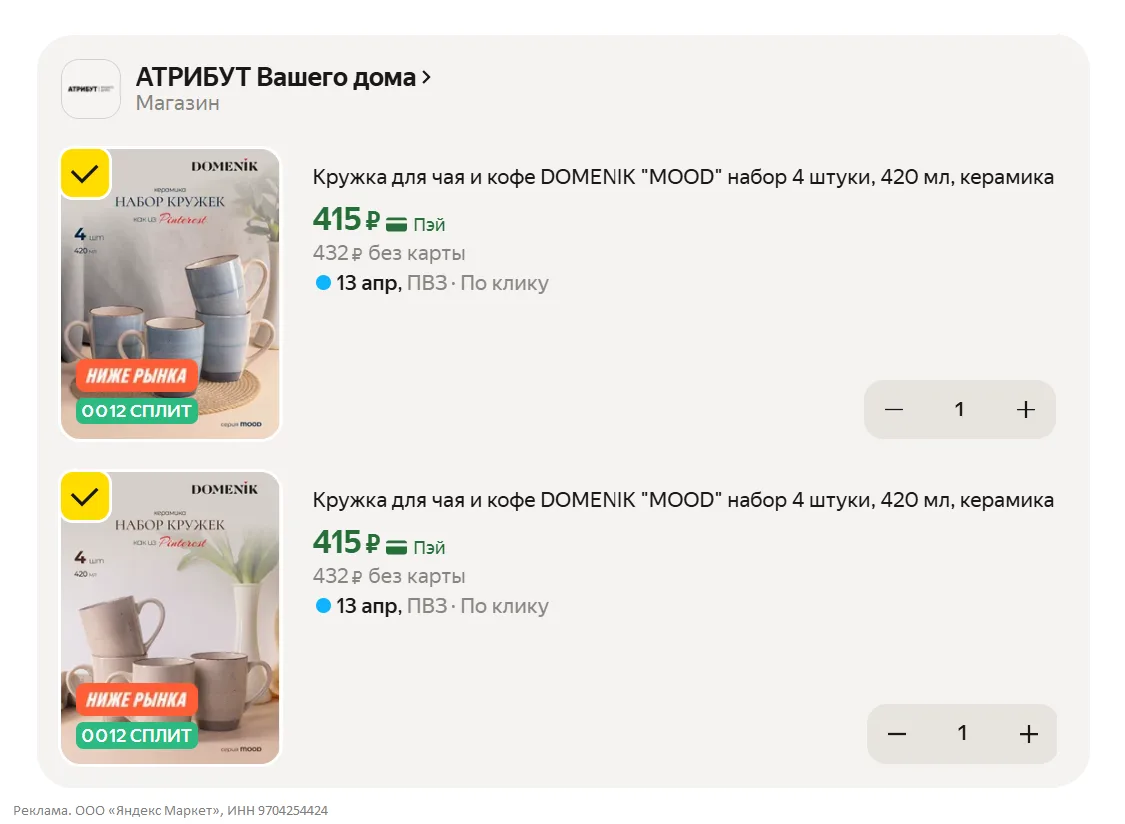Click the blue delivery dot on first item

323,283
